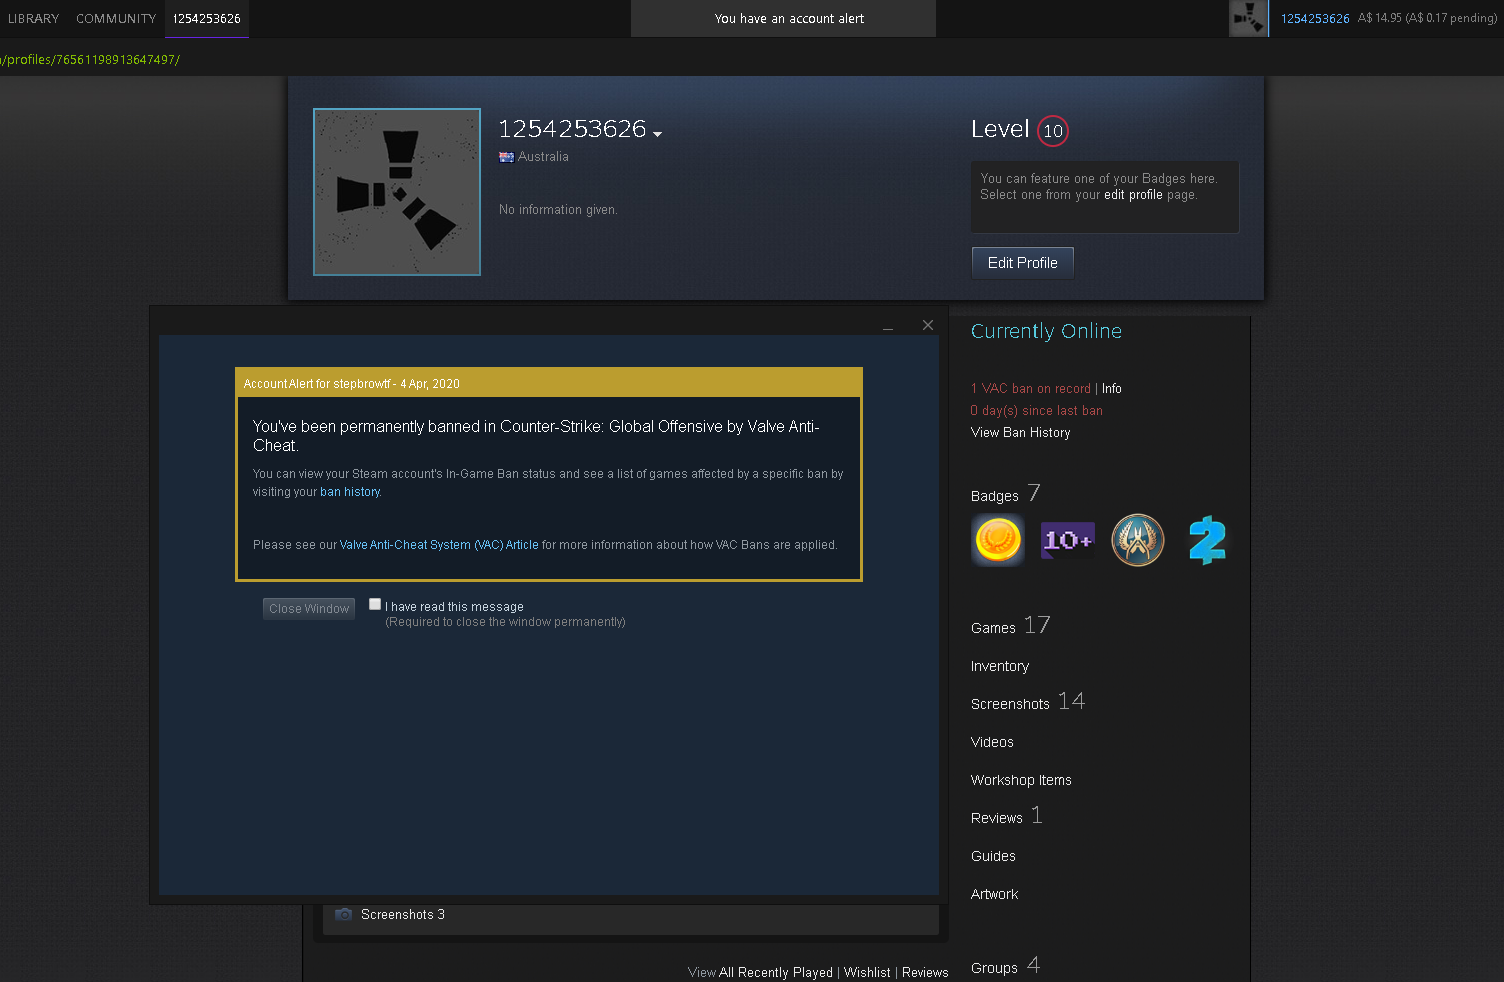This screenshot has height=982, width=1504.
Task: Open the CS:GO service medal badge
Action: click(x=1138, y=540)
